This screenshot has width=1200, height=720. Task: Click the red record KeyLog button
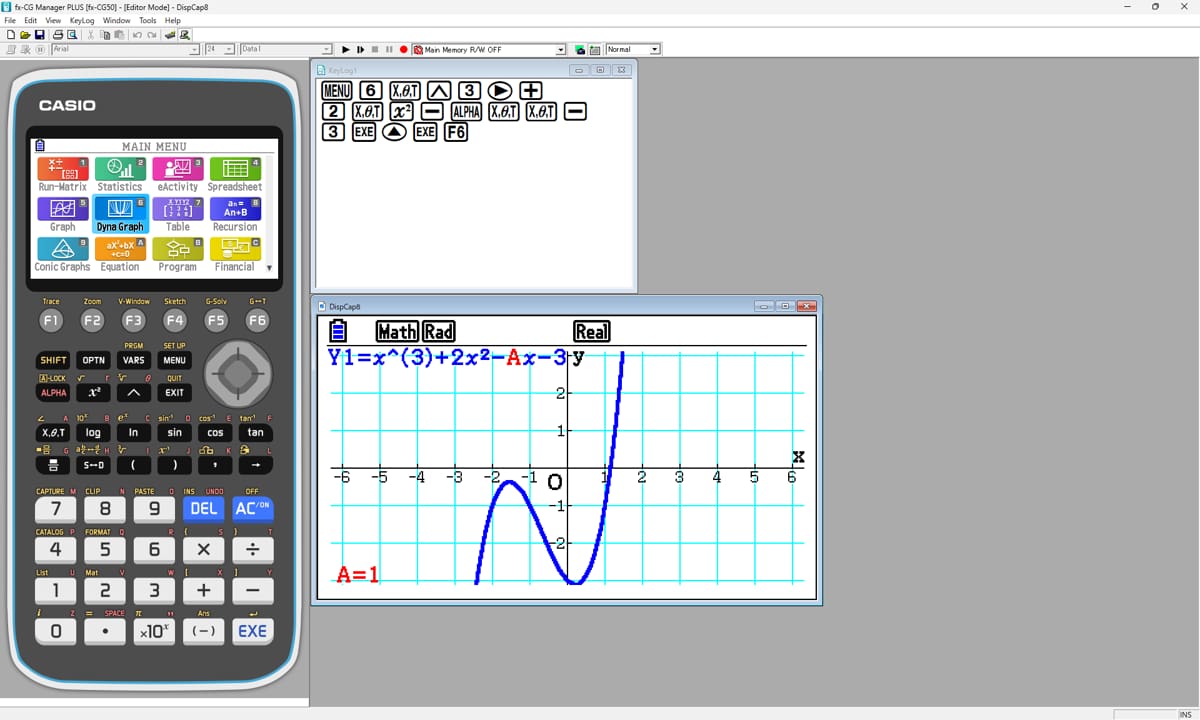tap(403, 49)
